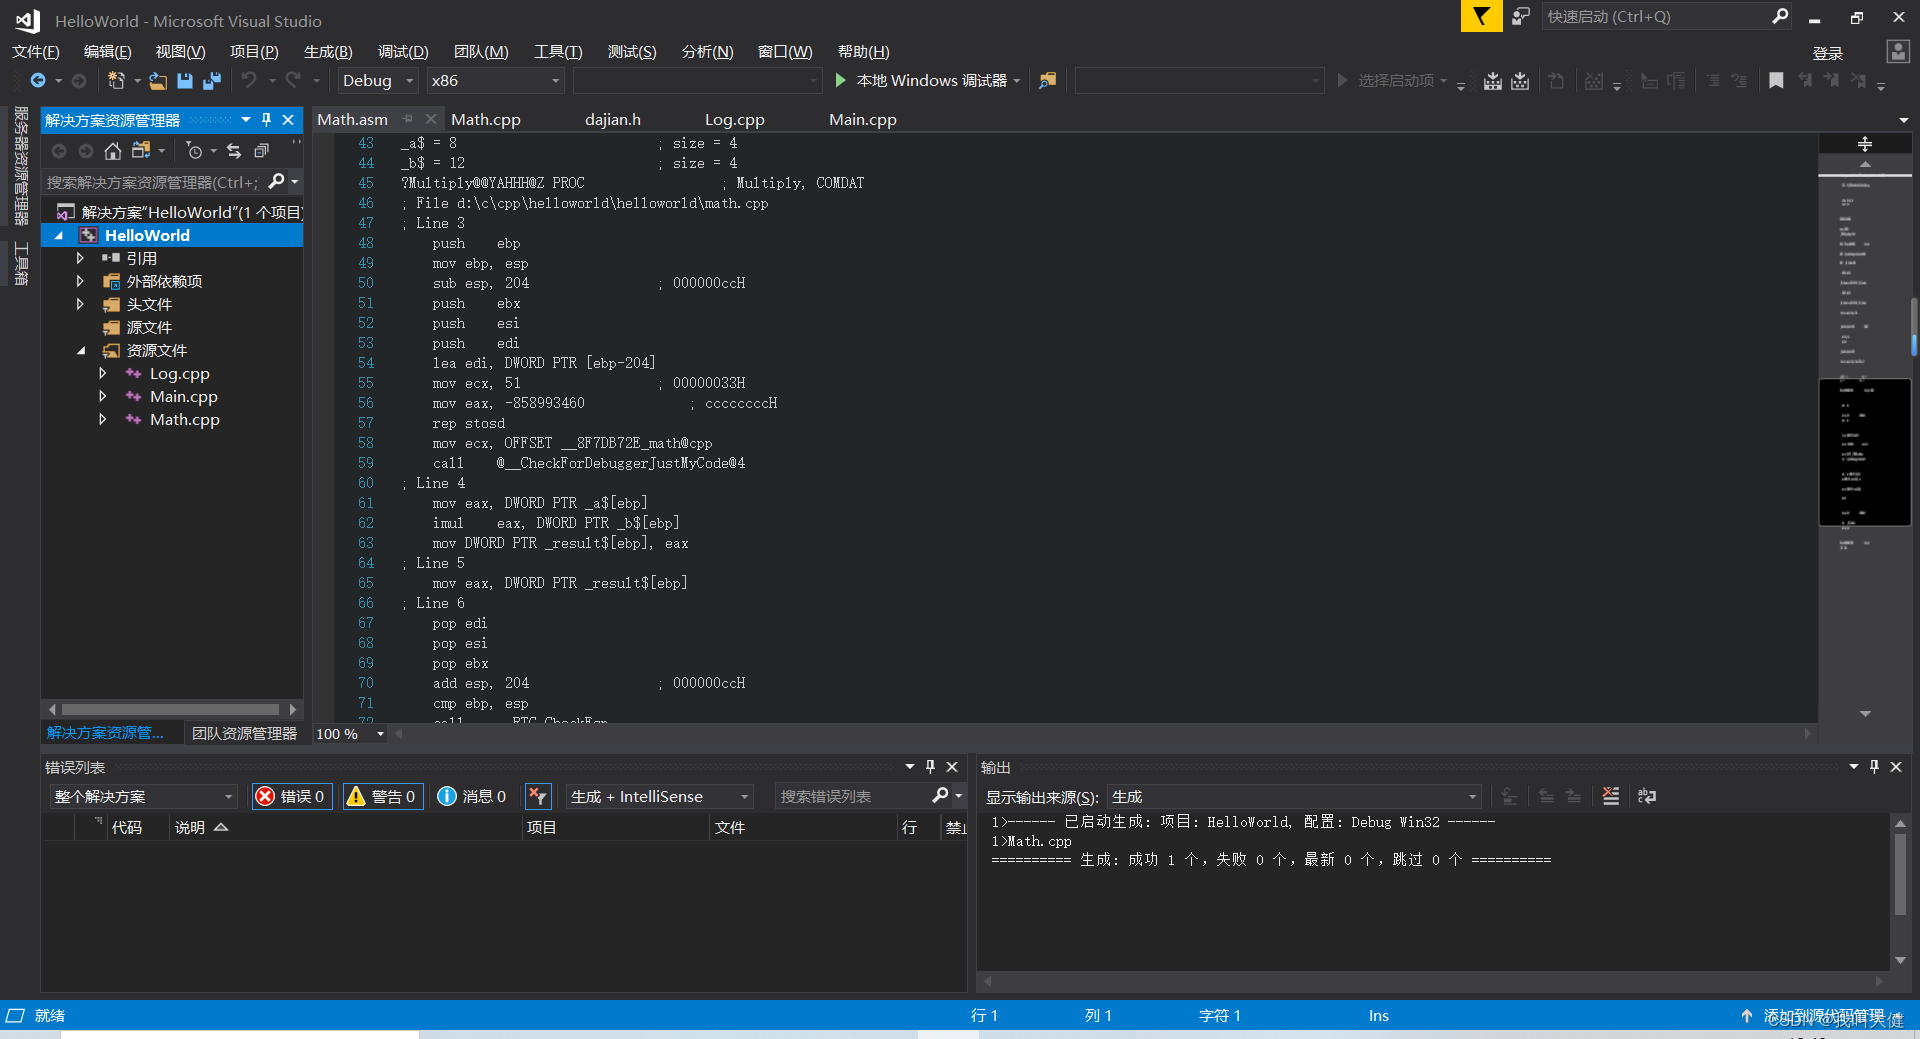Open the 生成 + IntelliSense dropdown
Image resolution: width=1920 pixels, height=1039 pixels.
pos(659,796)
